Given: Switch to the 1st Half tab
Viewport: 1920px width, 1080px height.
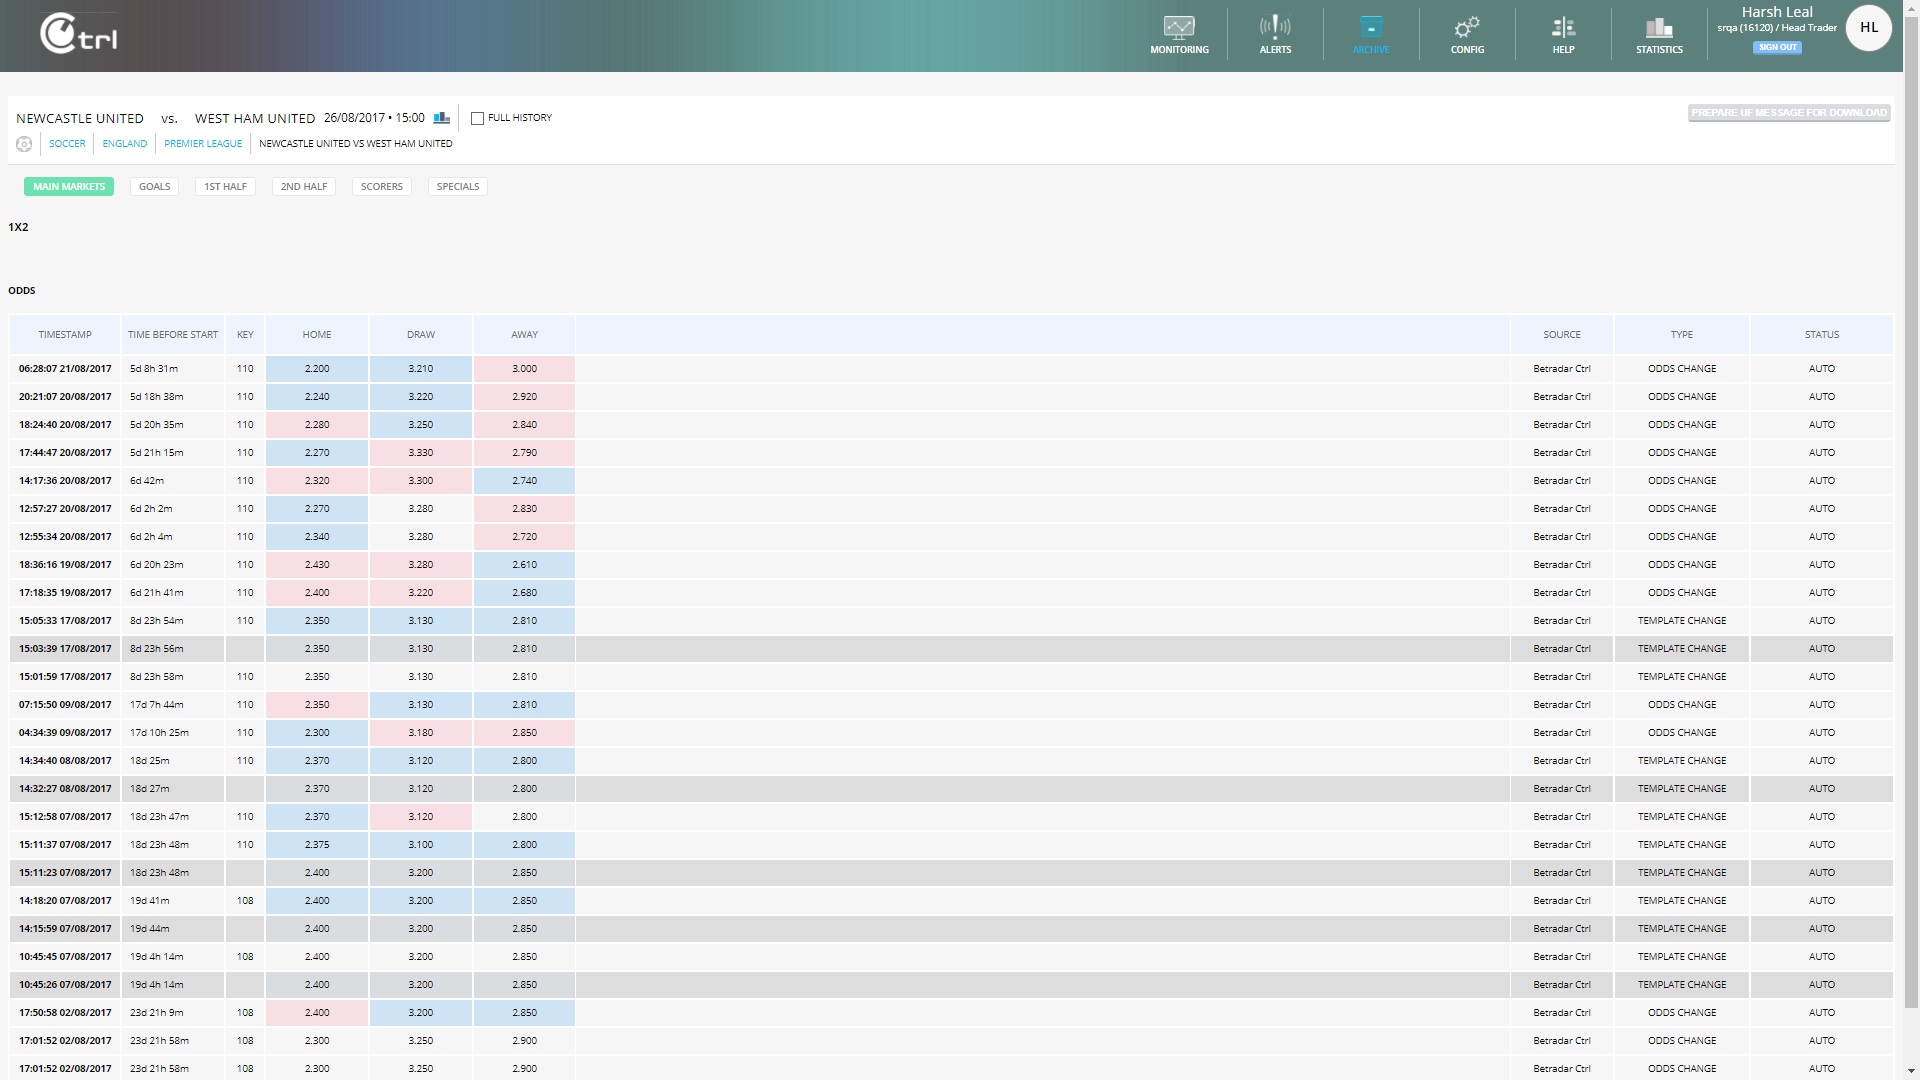Looking at the screenshot, I should tap(225, 187).
